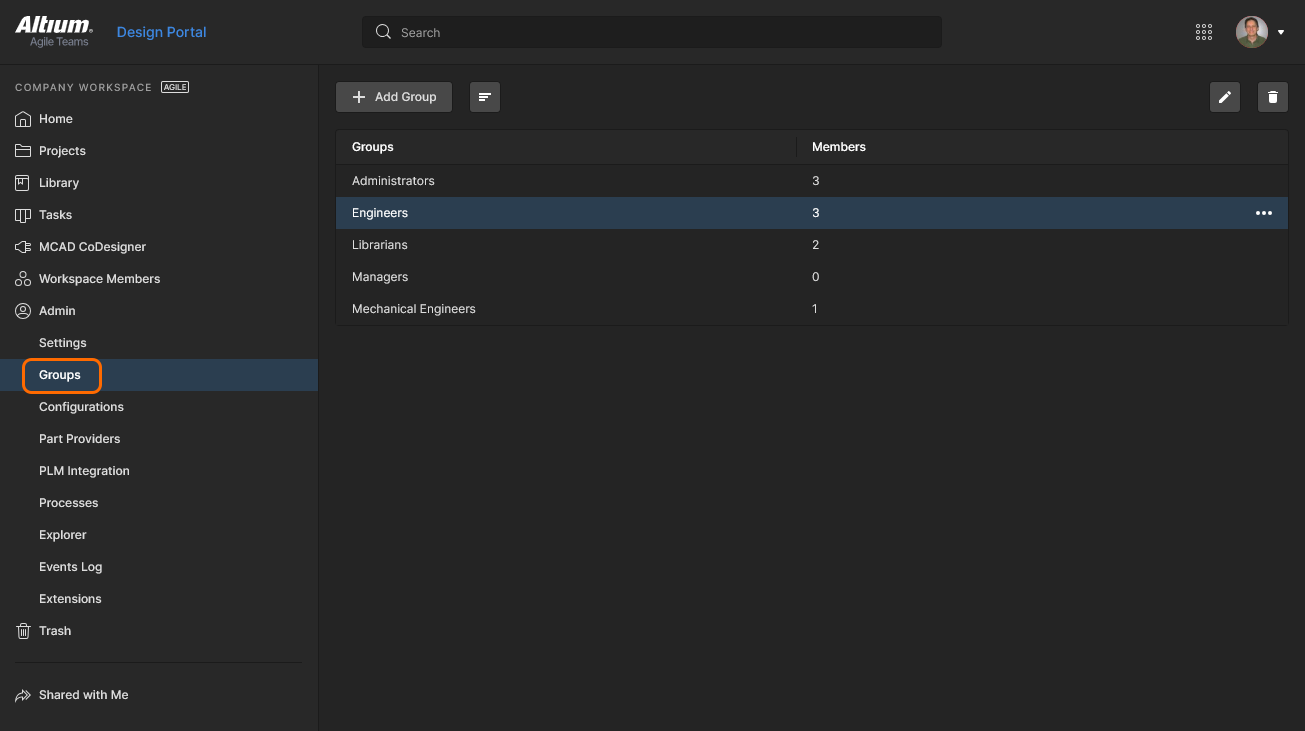Screen dimensions: 1305x731
Task: Open Trash in the sidebar
Action: tap(55, 631)
